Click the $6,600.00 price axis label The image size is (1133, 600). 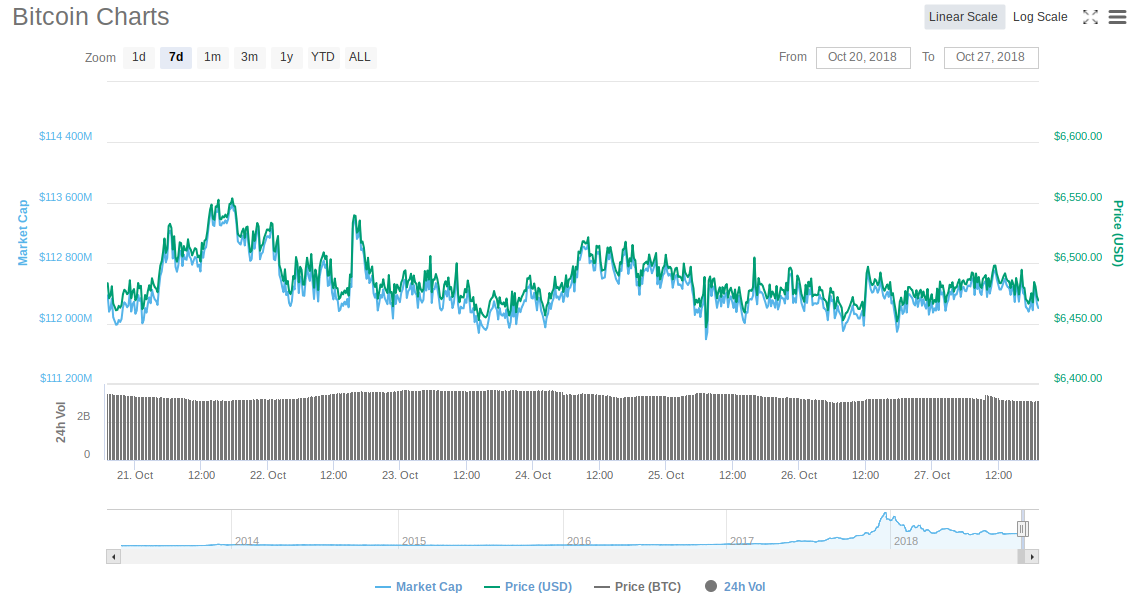point(1077,136)
